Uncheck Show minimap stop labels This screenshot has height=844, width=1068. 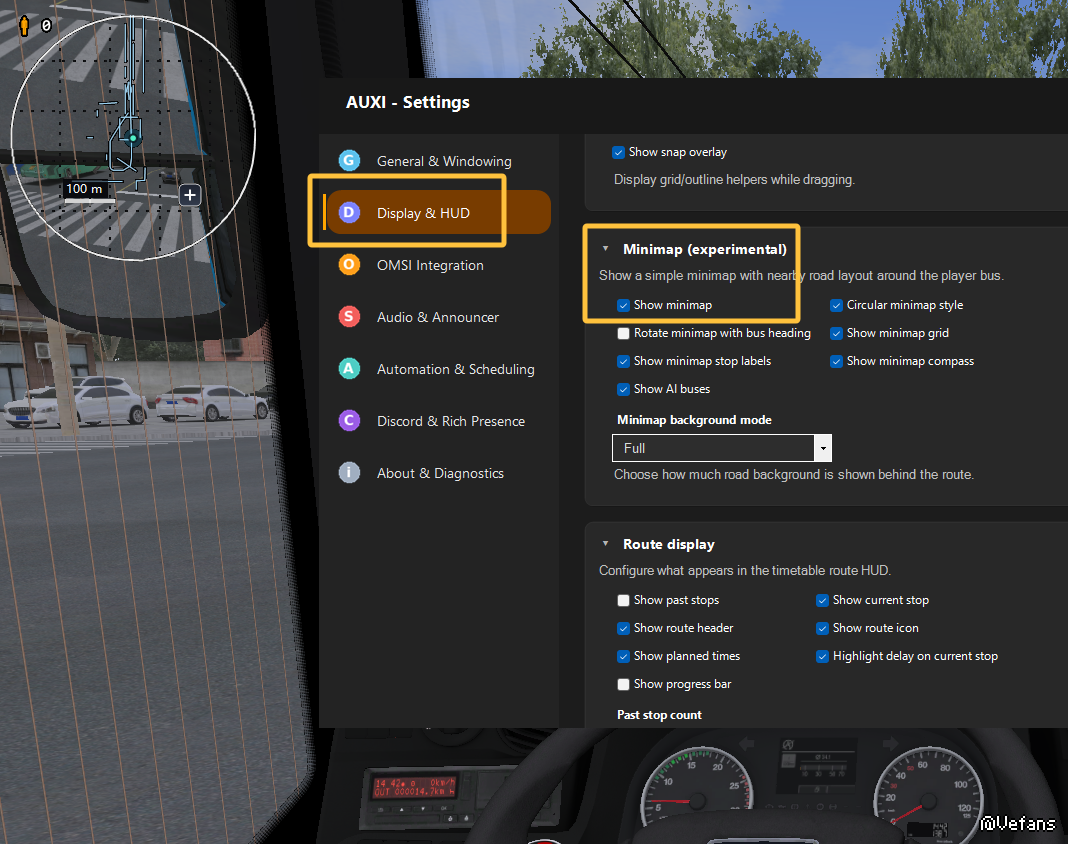point(623,361)
